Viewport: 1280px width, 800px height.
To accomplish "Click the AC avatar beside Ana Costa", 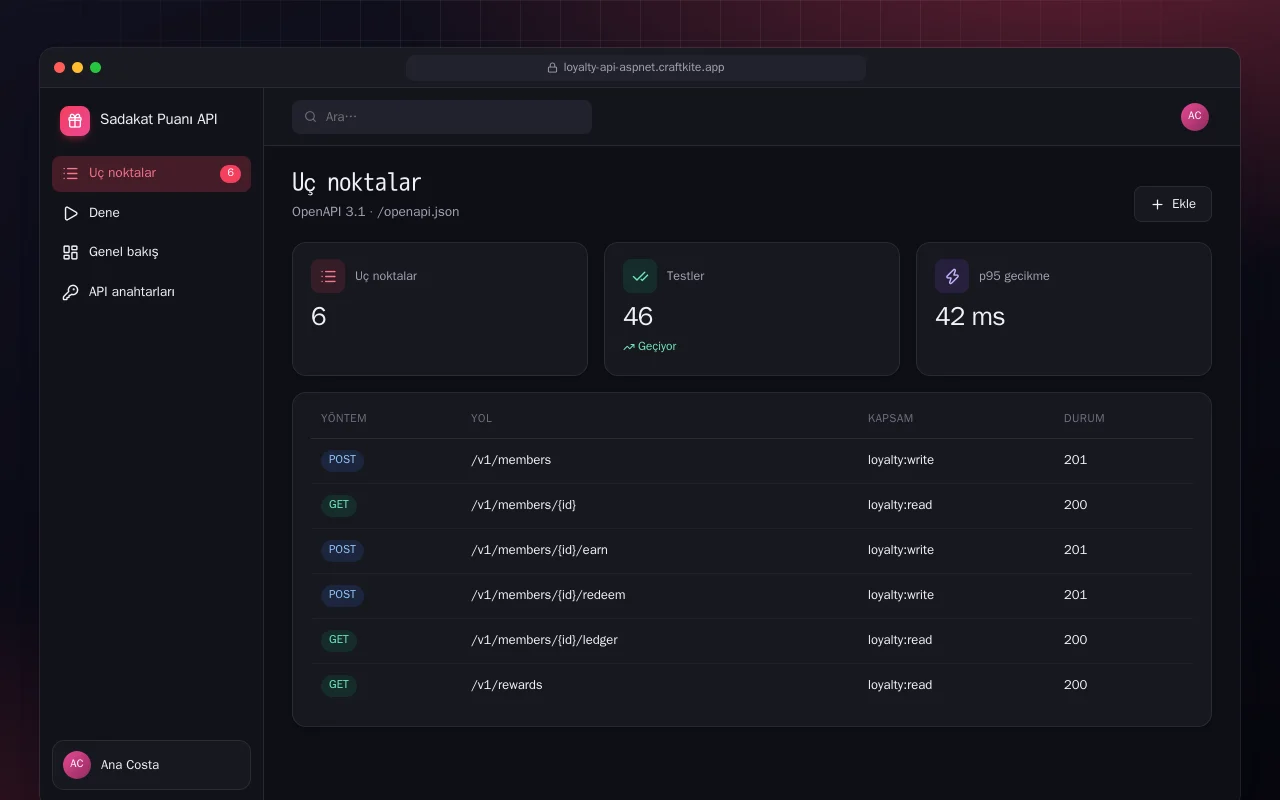I will click(x=77, y=764).
